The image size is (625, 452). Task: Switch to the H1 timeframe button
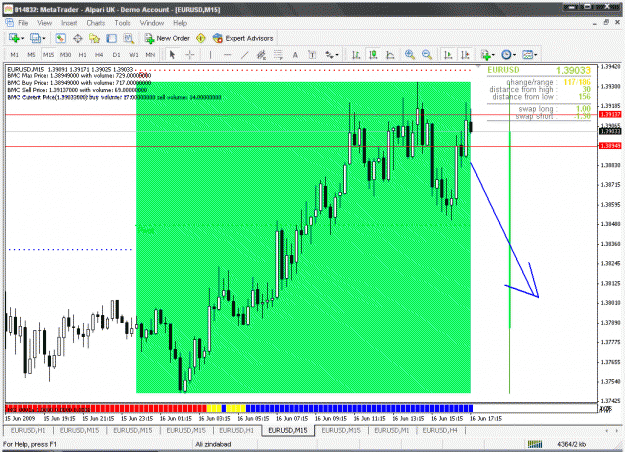pos(83,55)
